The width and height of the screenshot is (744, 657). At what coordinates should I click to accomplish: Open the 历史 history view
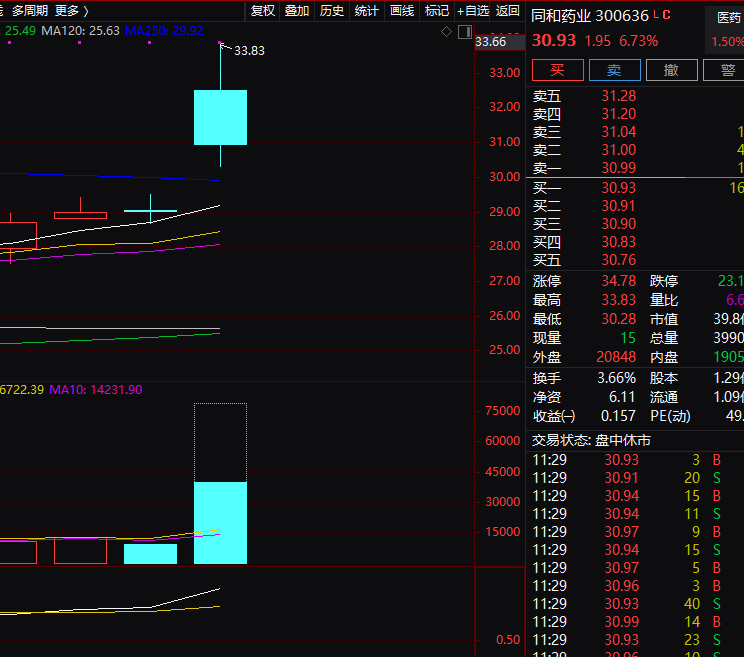pos(332,10)
